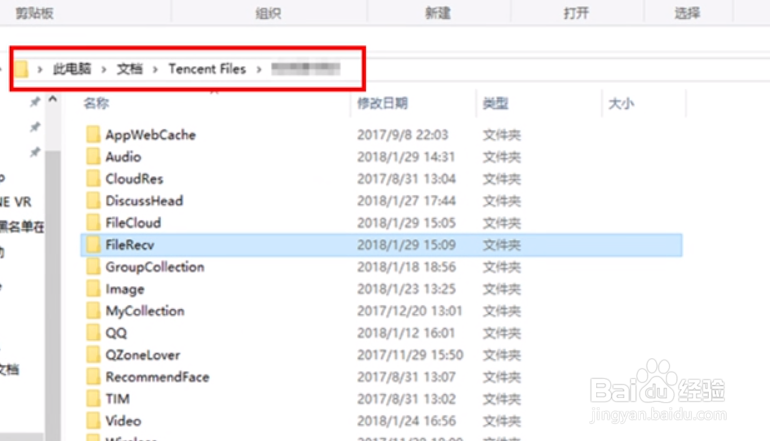This screenshot has height=441, width=770.
Task: Click the AppWebCache folder name
Action: tap(151, 135)
